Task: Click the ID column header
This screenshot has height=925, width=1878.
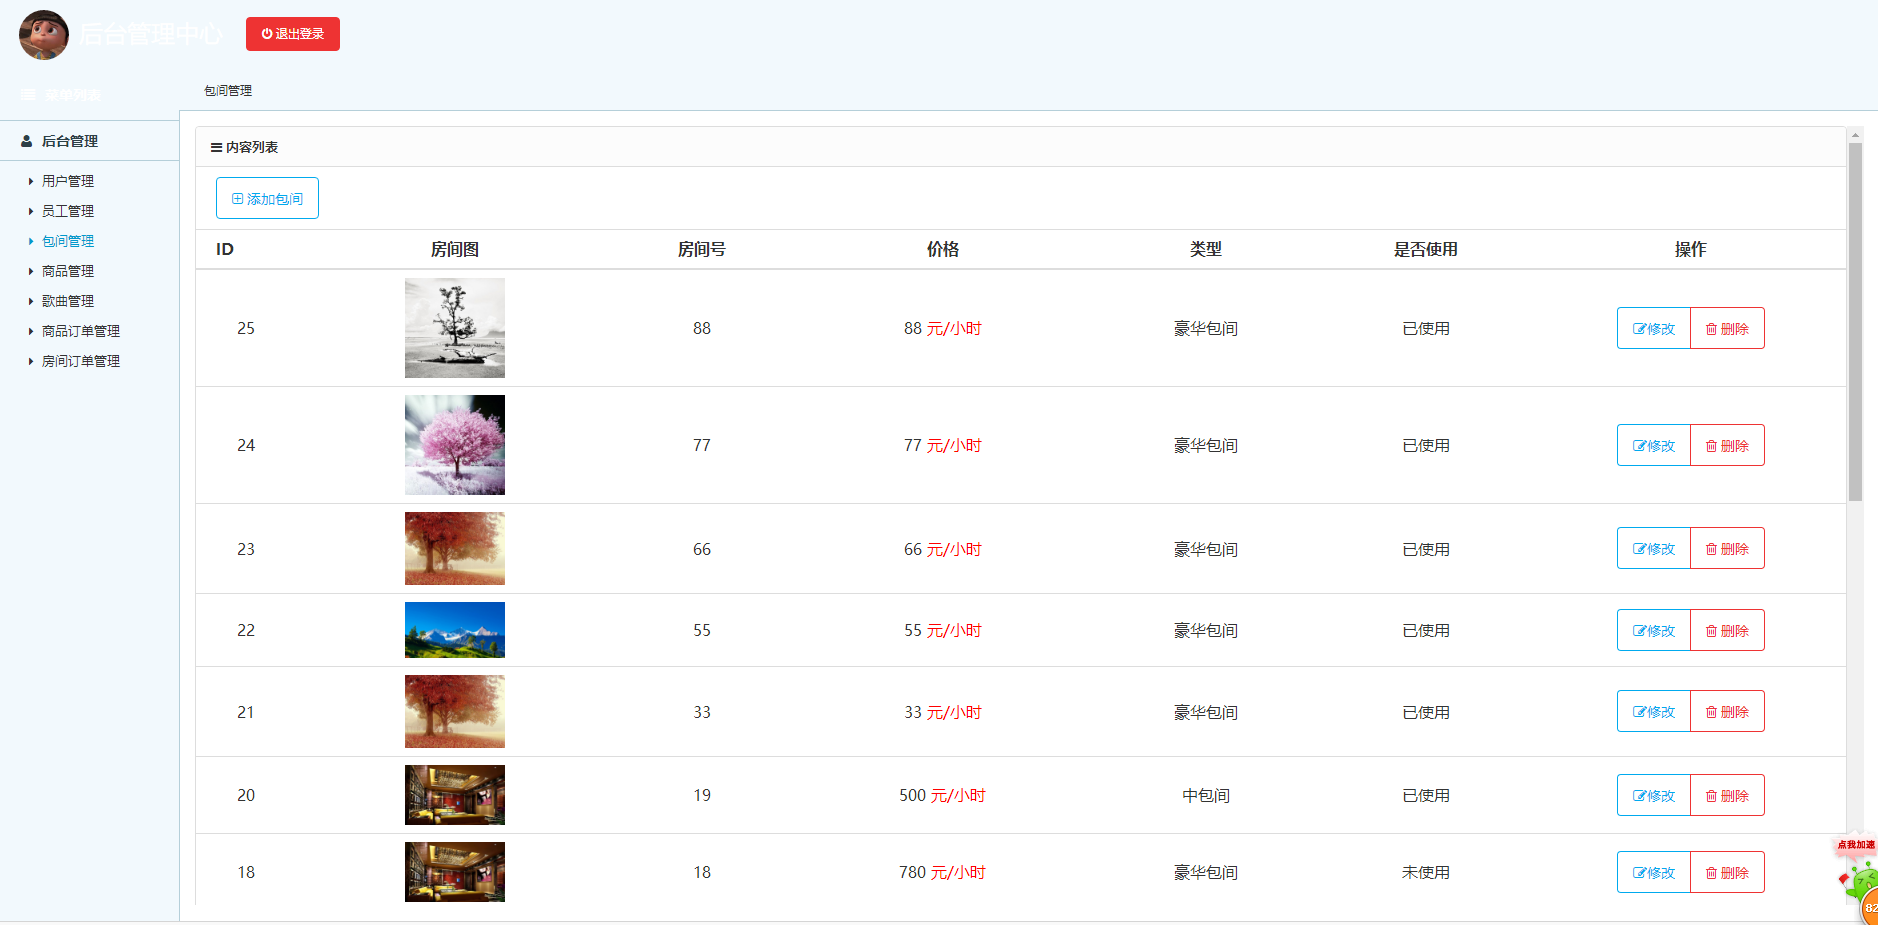Action: [225, 249]
